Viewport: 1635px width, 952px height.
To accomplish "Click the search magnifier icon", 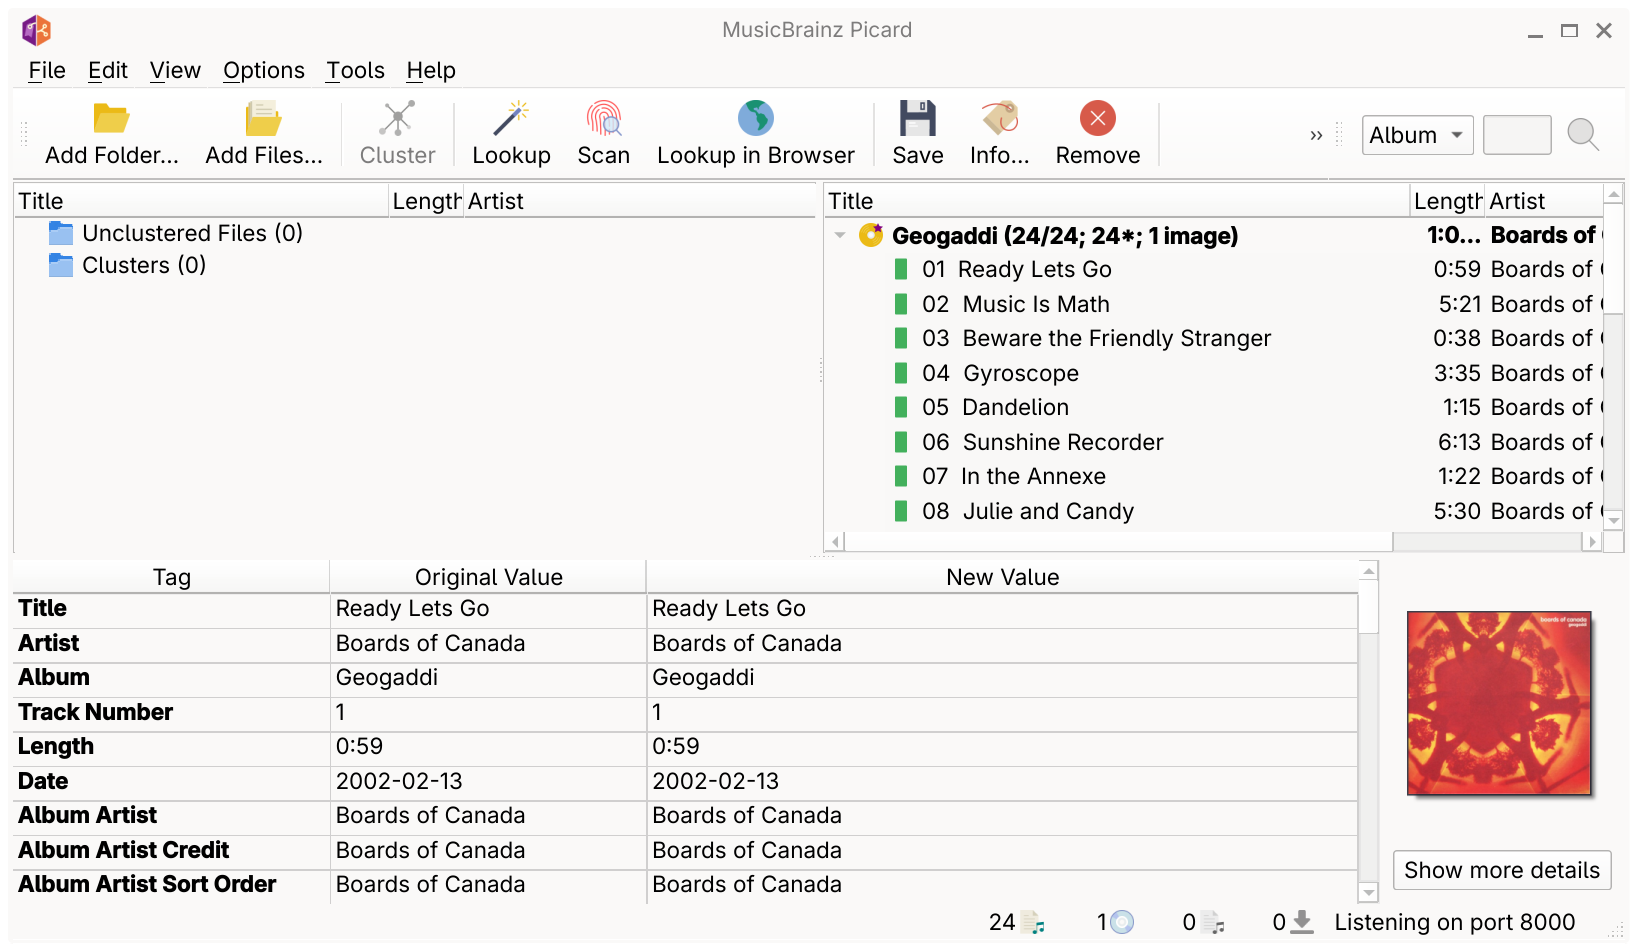I will [x=1582, y=134].
